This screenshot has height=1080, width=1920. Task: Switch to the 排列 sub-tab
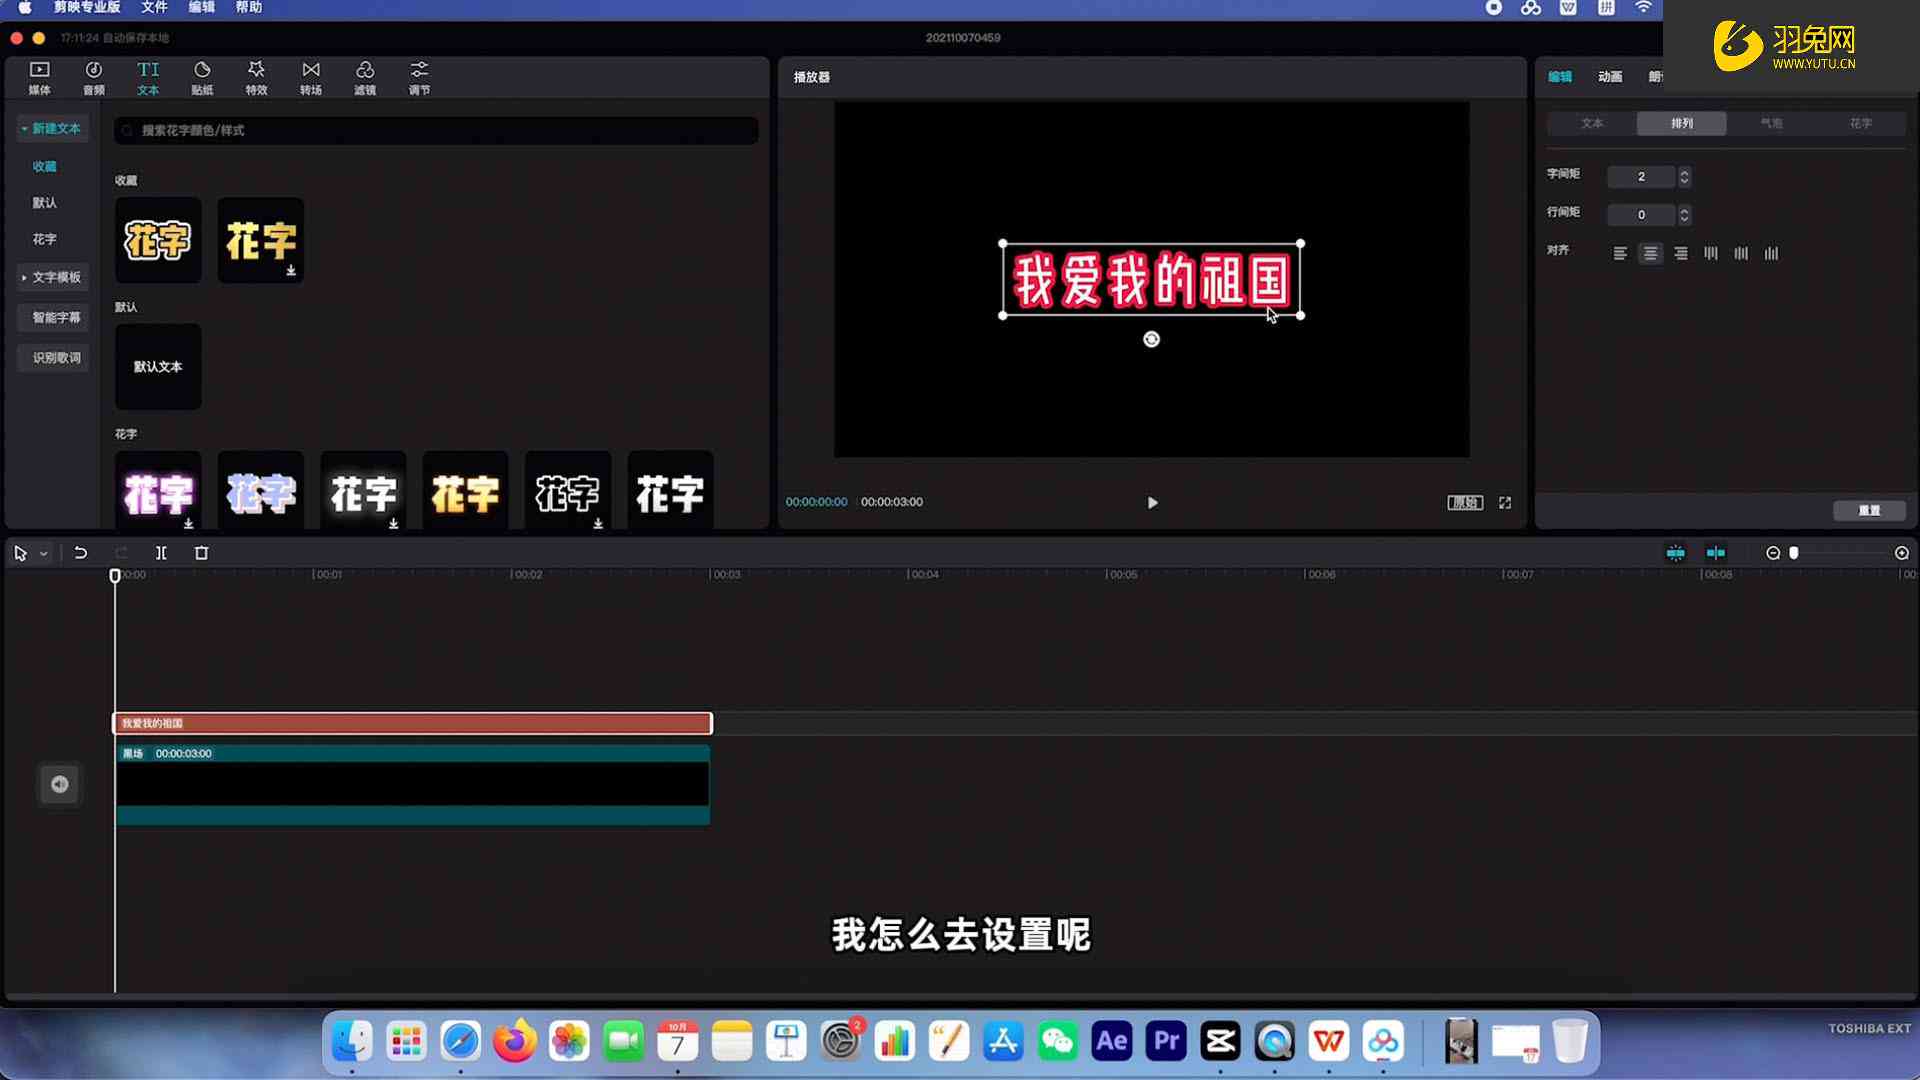point(1682,124)
